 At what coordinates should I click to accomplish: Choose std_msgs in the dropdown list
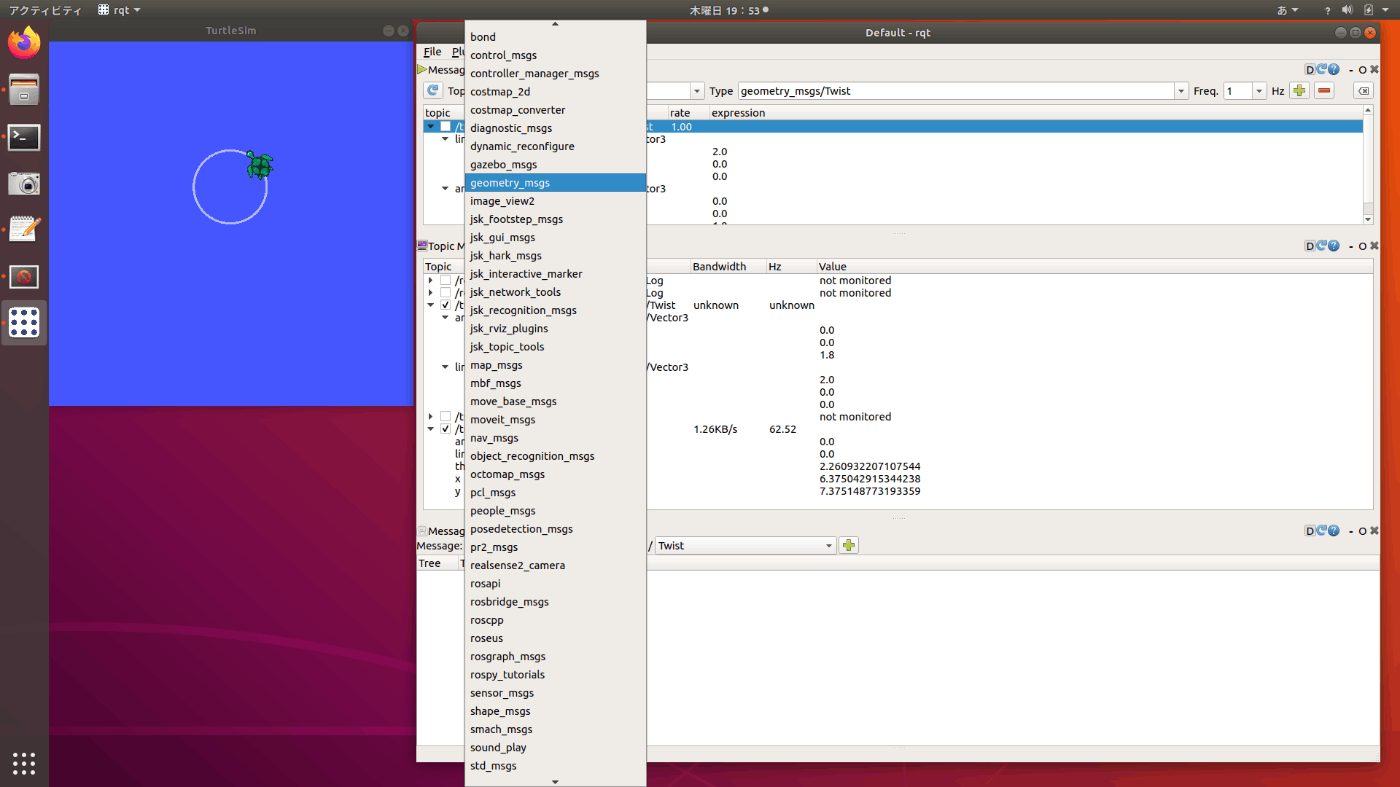[x=493, y=766]
